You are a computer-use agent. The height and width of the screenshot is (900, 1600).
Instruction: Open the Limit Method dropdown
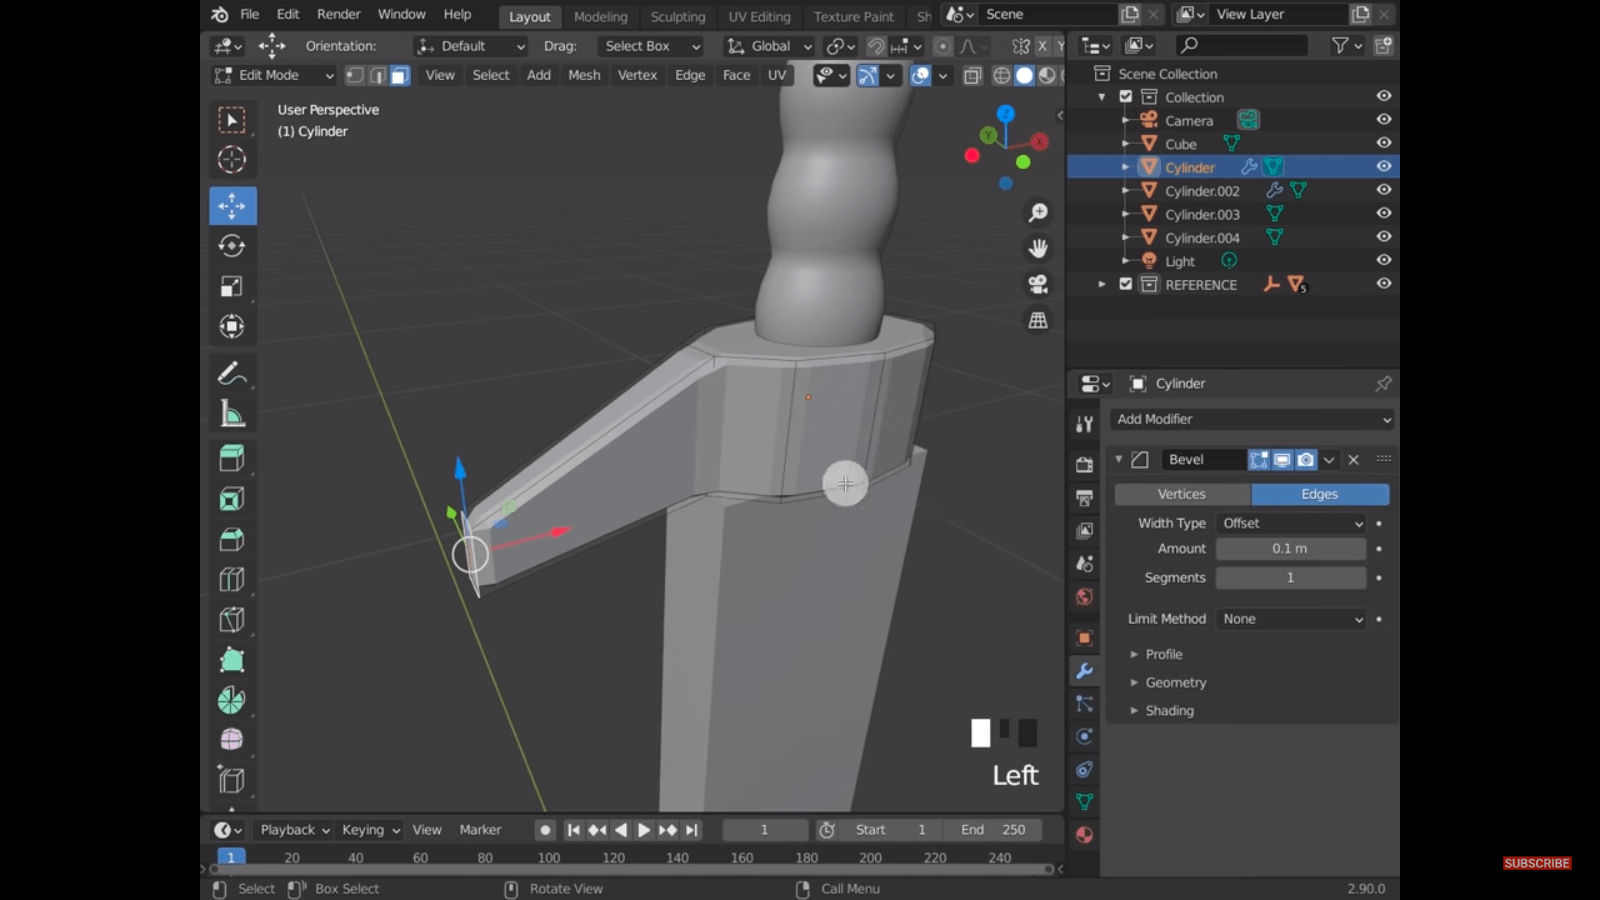coord(1291,618)
